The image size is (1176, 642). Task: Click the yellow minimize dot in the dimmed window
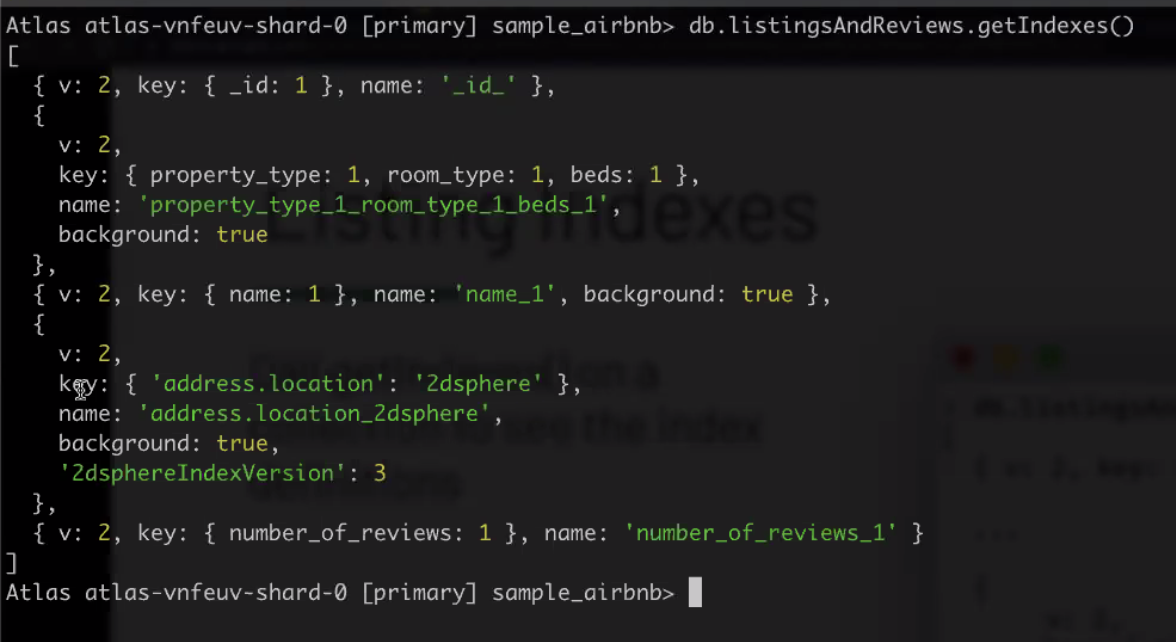click(1006, 356)
